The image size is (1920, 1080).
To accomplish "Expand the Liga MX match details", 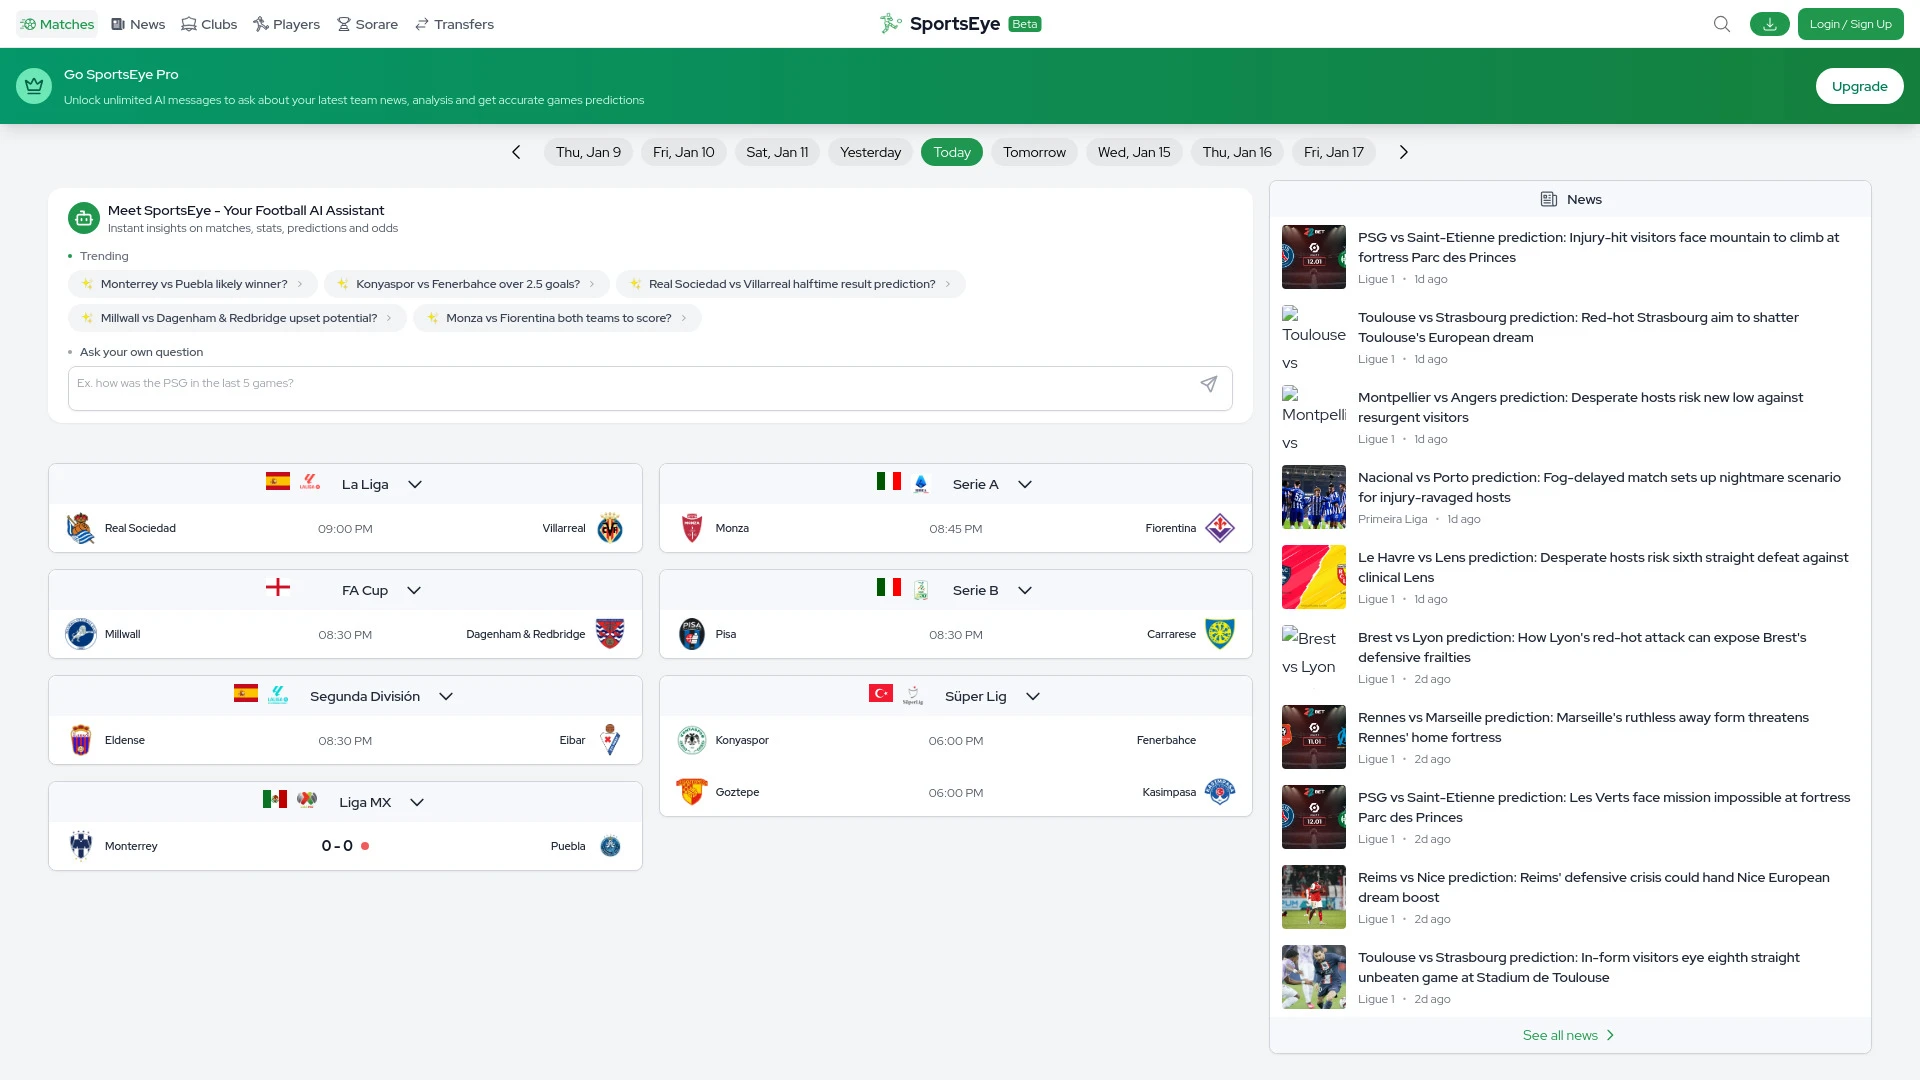I will (x=417, y=802).
